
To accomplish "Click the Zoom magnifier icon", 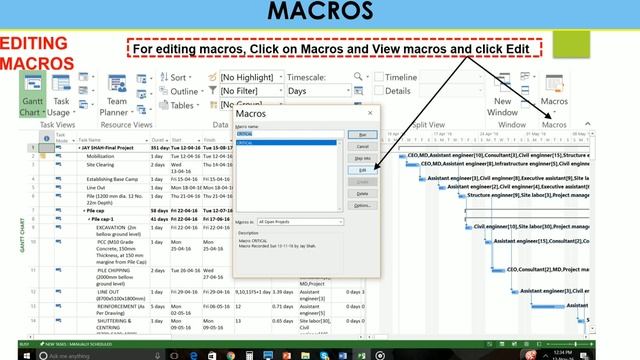I will pos(358,77).
